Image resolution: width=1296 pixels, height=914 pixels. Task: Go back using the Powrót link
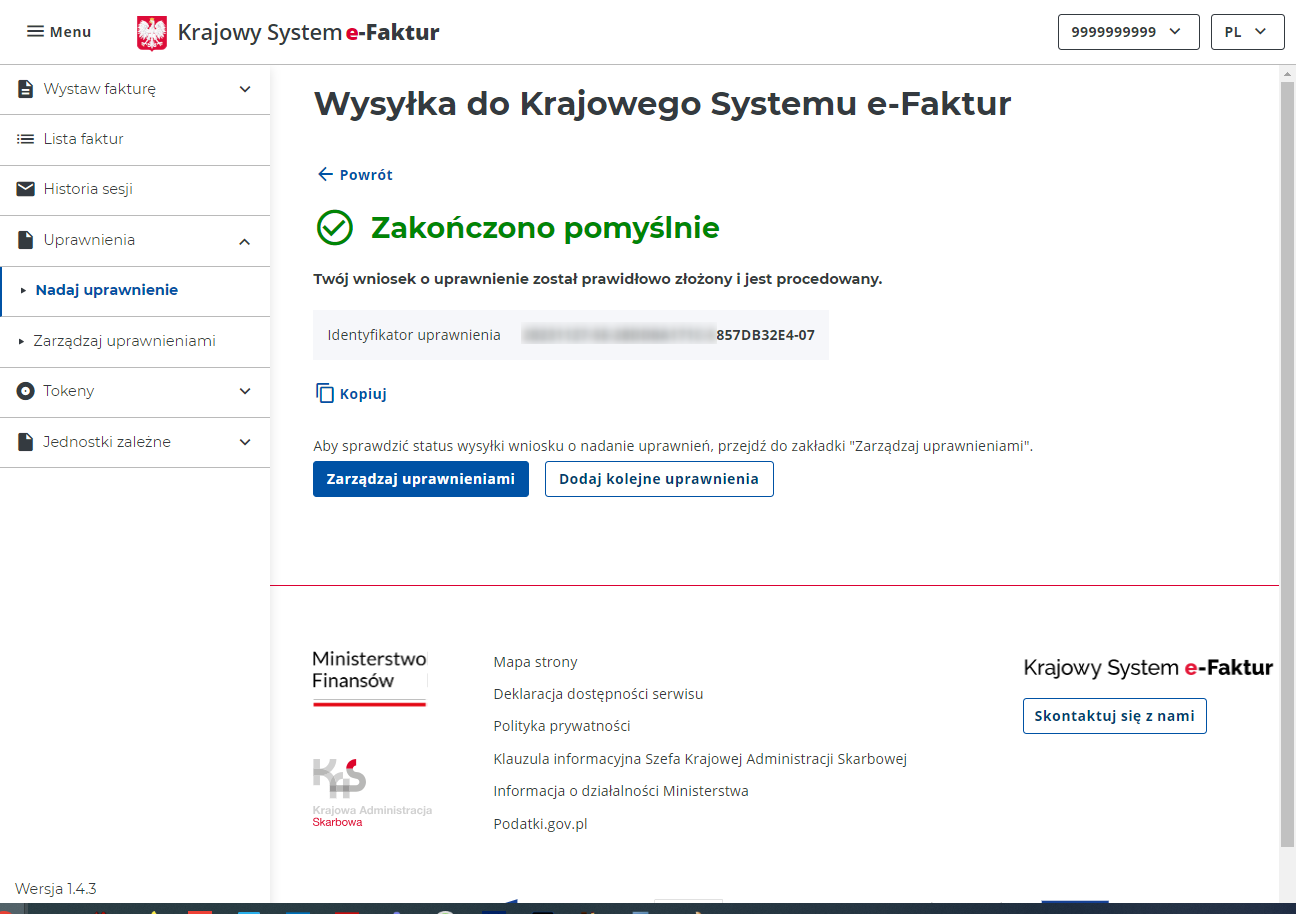(355, 175)
